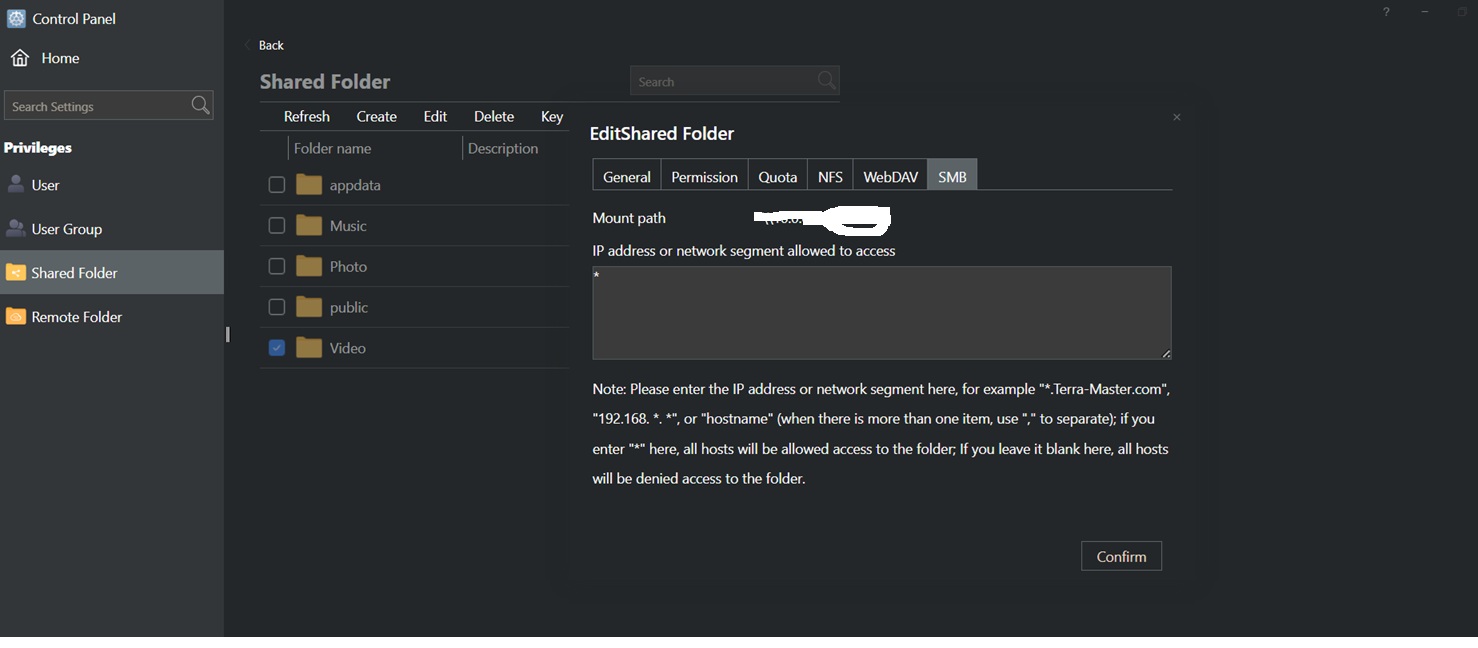Focus the Shared Folder search field

click(x=734, y=81)
